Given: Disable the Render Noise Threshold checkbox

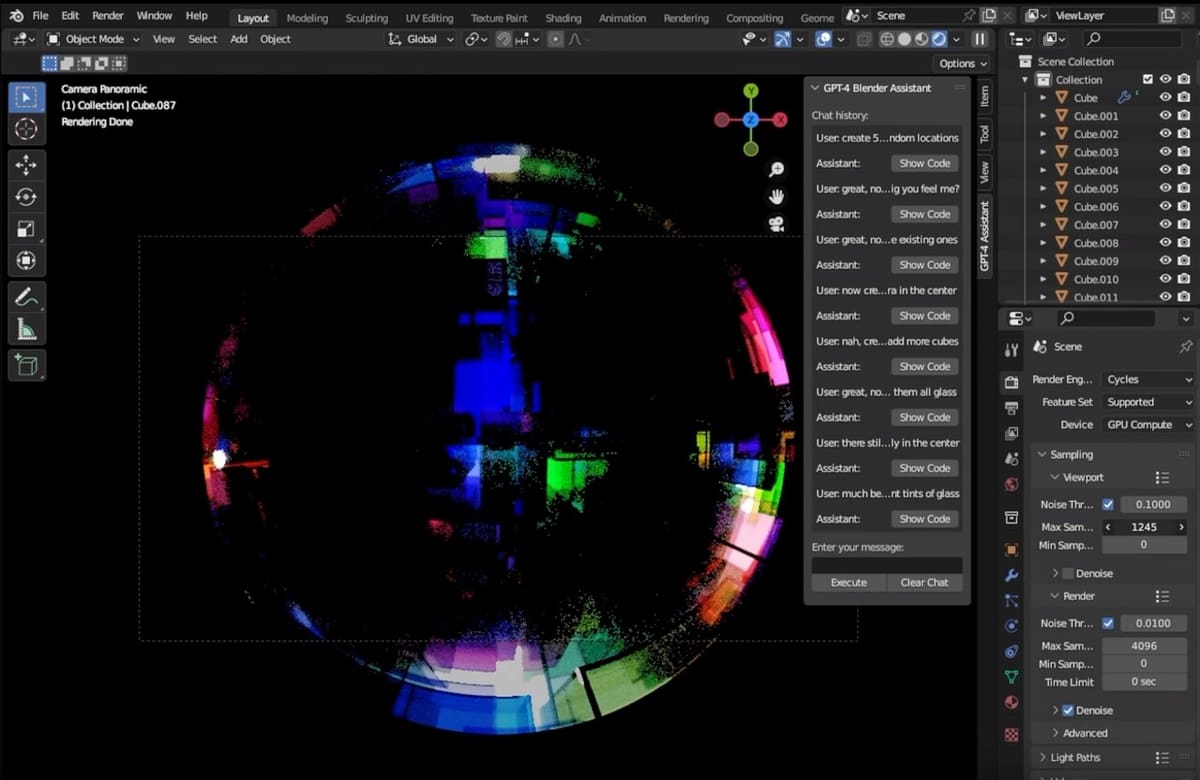Looking at the screenshot, I should (1107, 623).
